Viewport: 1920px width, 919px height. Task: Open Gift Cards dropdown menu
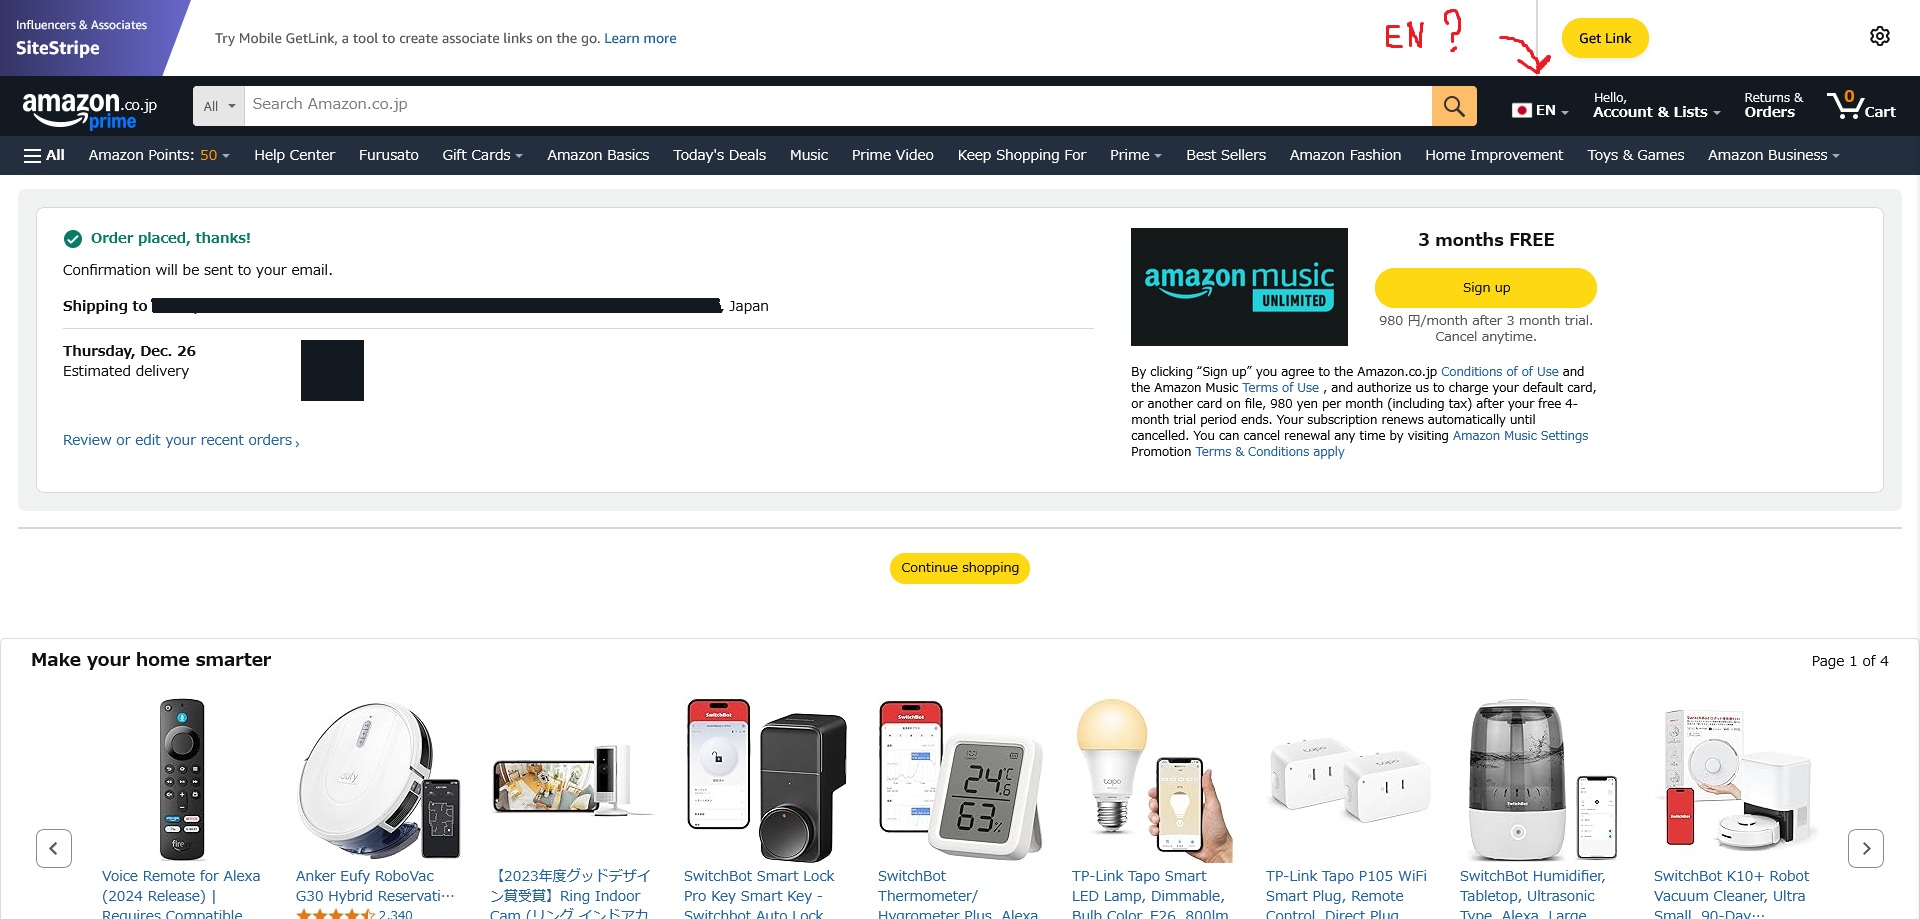[x=482, y=155]
